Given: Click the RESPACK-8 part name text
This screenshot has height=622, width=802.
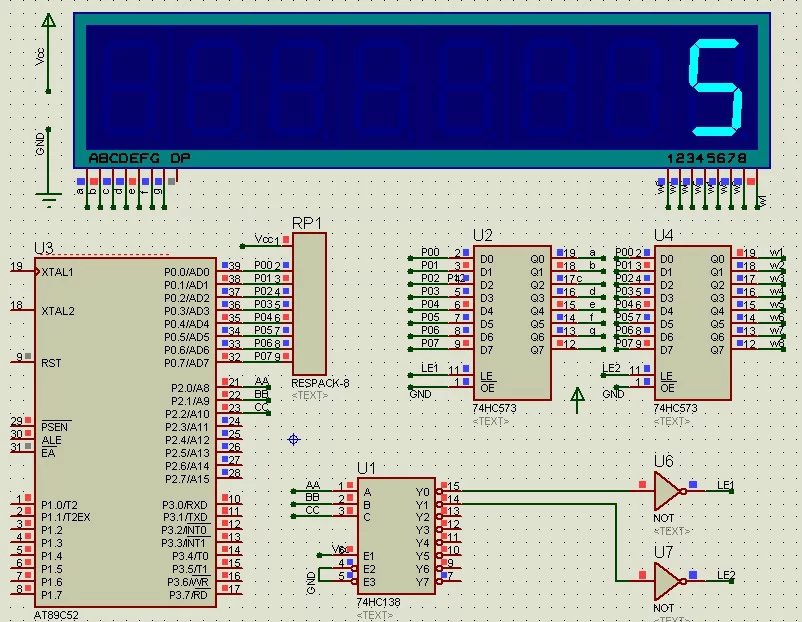Looking at the screenshot, I should [320, 383].
